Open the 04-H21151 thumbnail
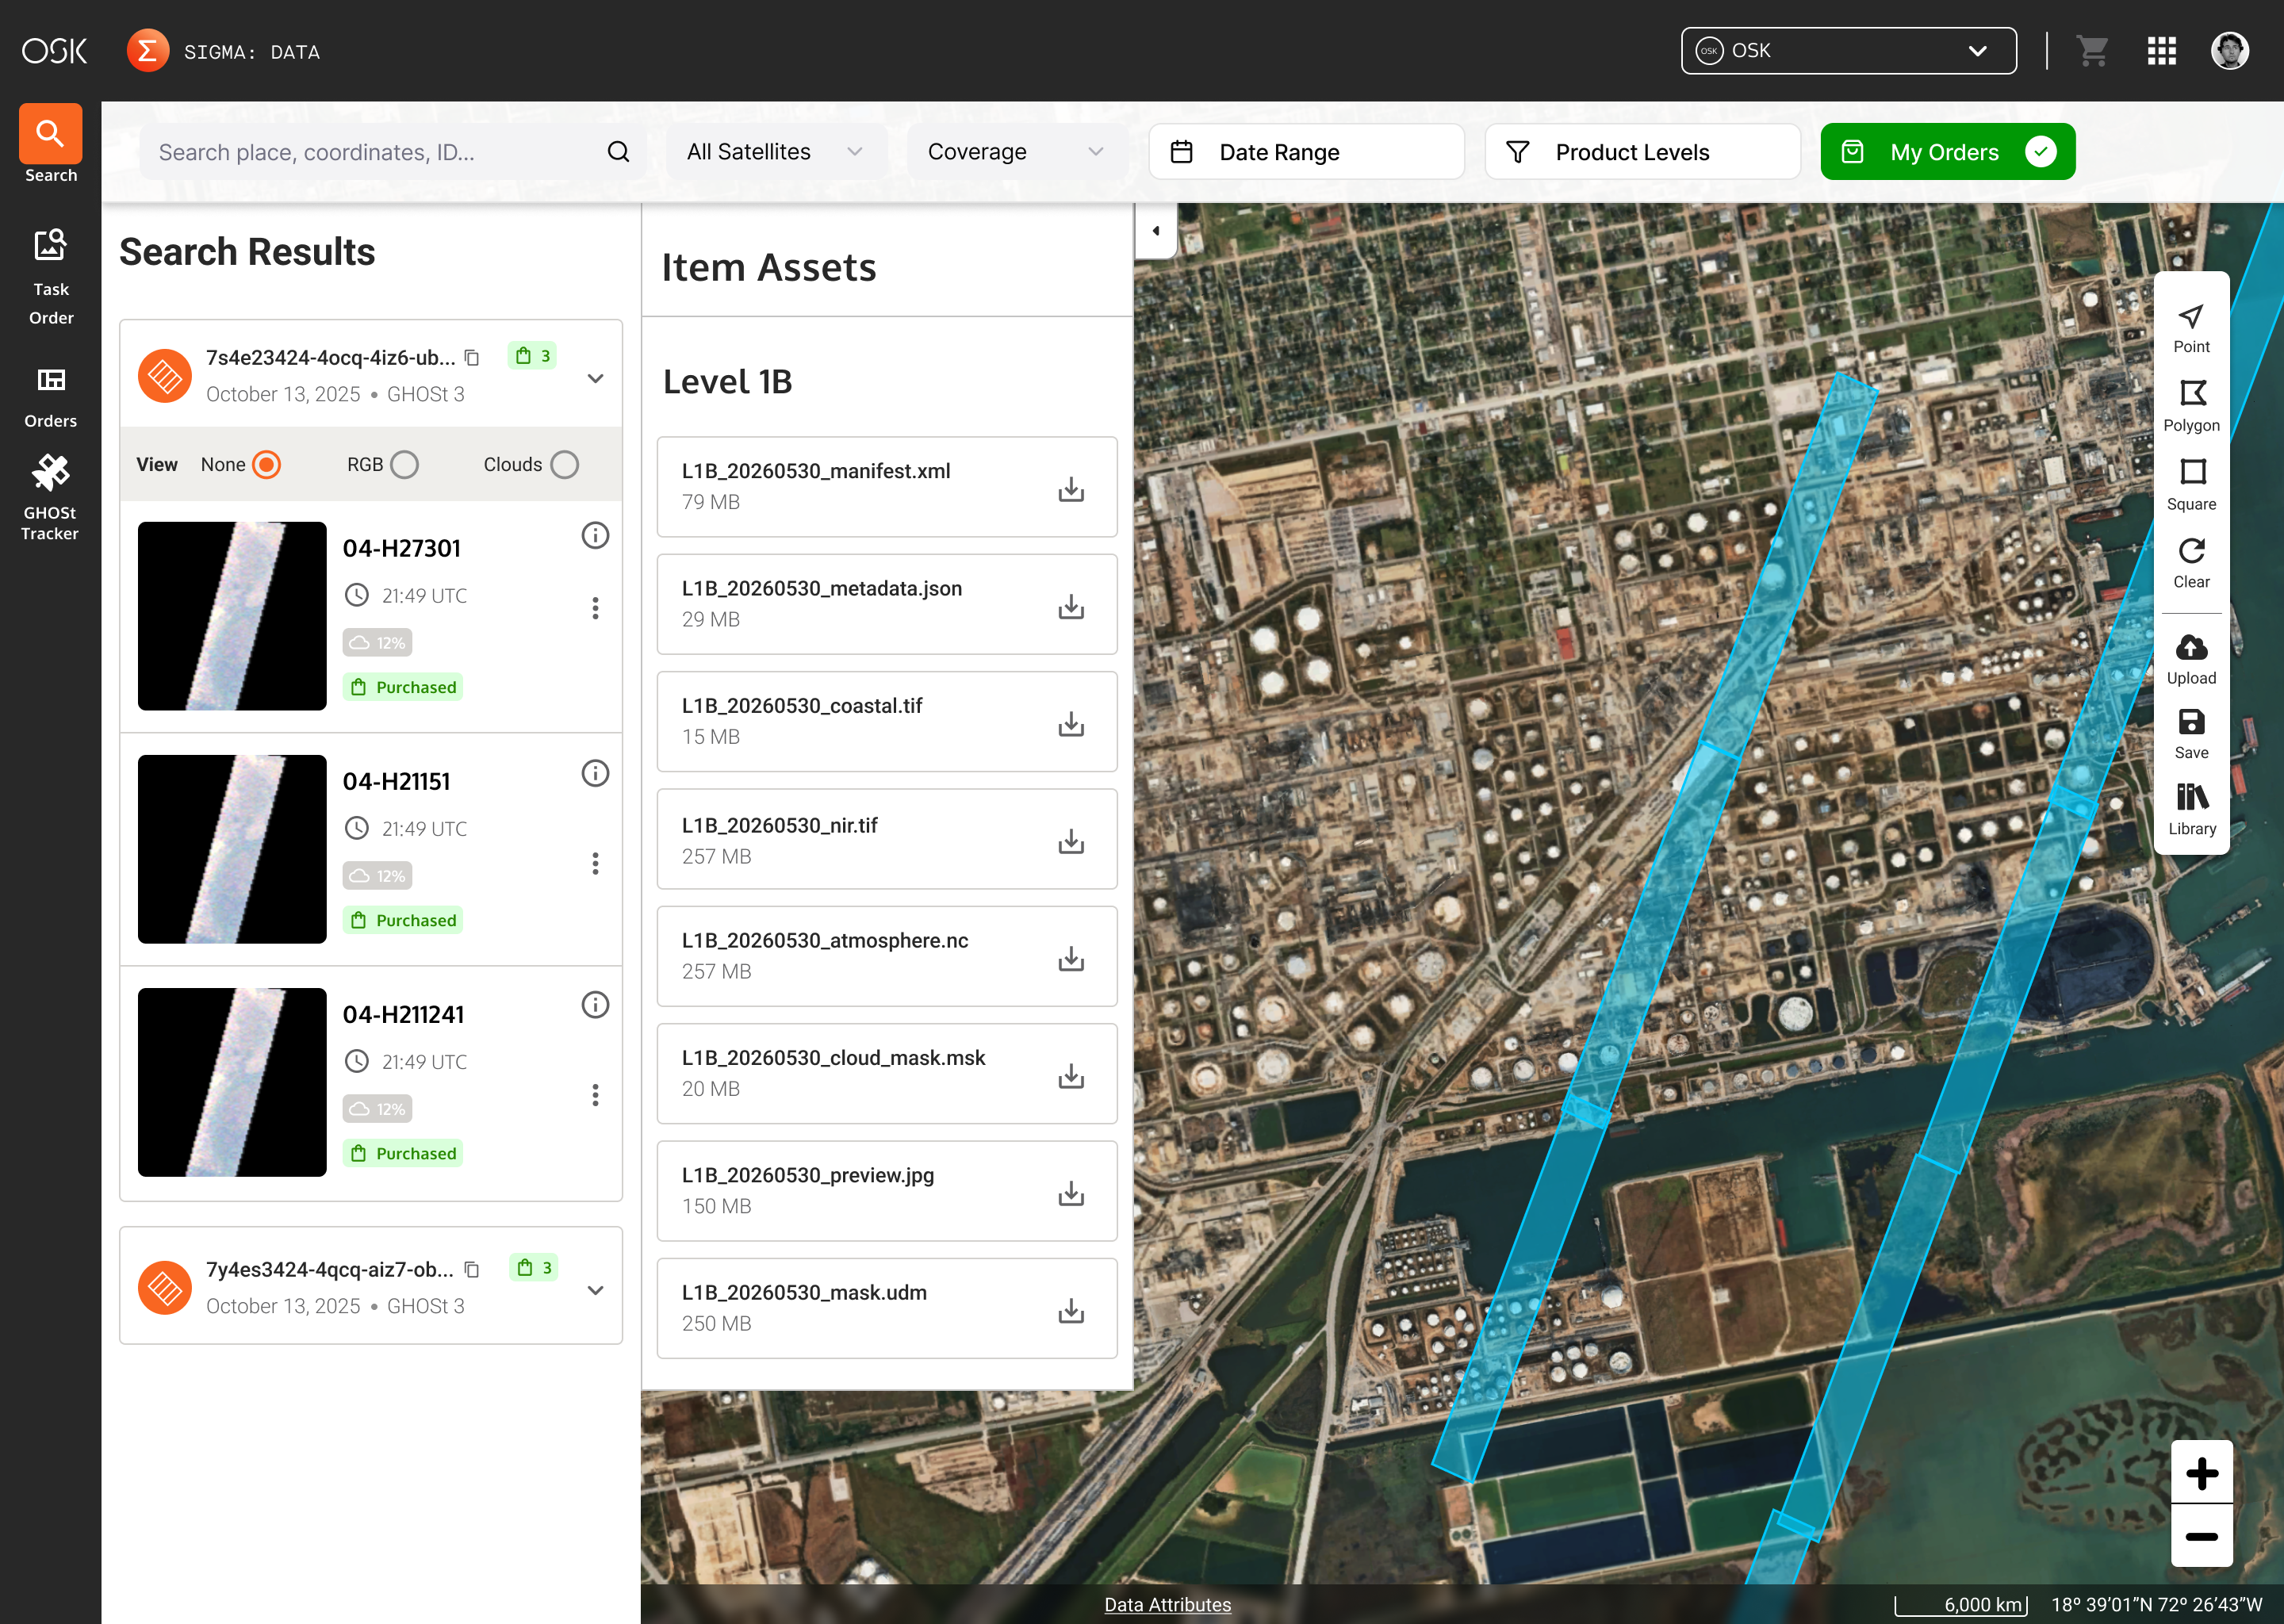This screenshot has height=1624, width=2284. (232, 849)
